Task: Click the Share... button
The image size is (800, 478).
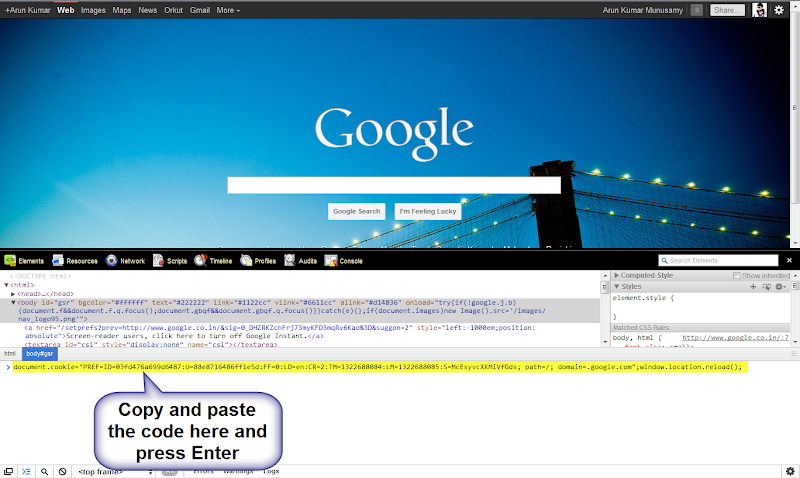Action: point(727,10)
